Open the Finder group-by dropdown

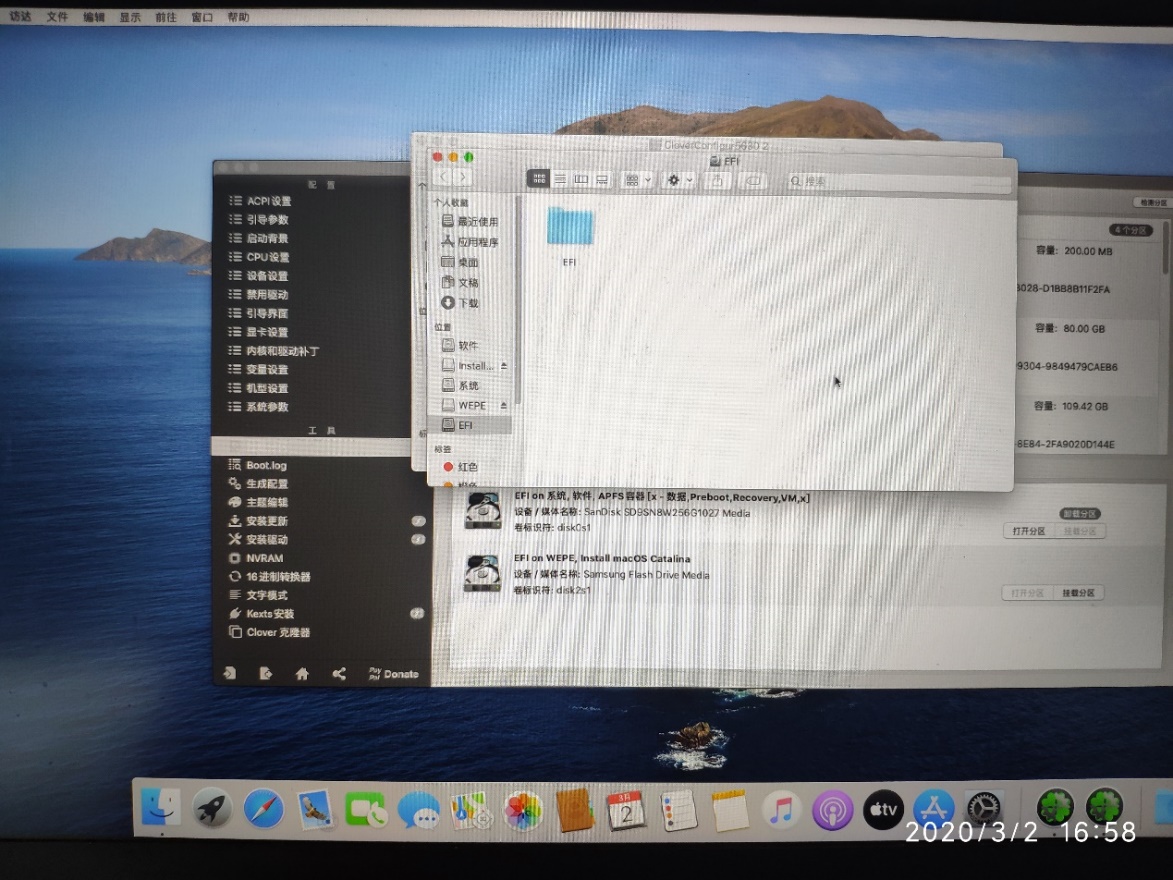(638, 180)
